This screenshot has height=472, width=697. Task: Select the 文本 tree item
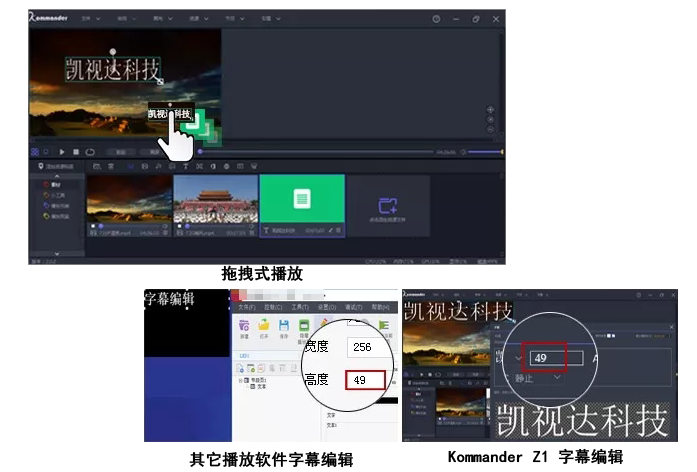point(259,387)
